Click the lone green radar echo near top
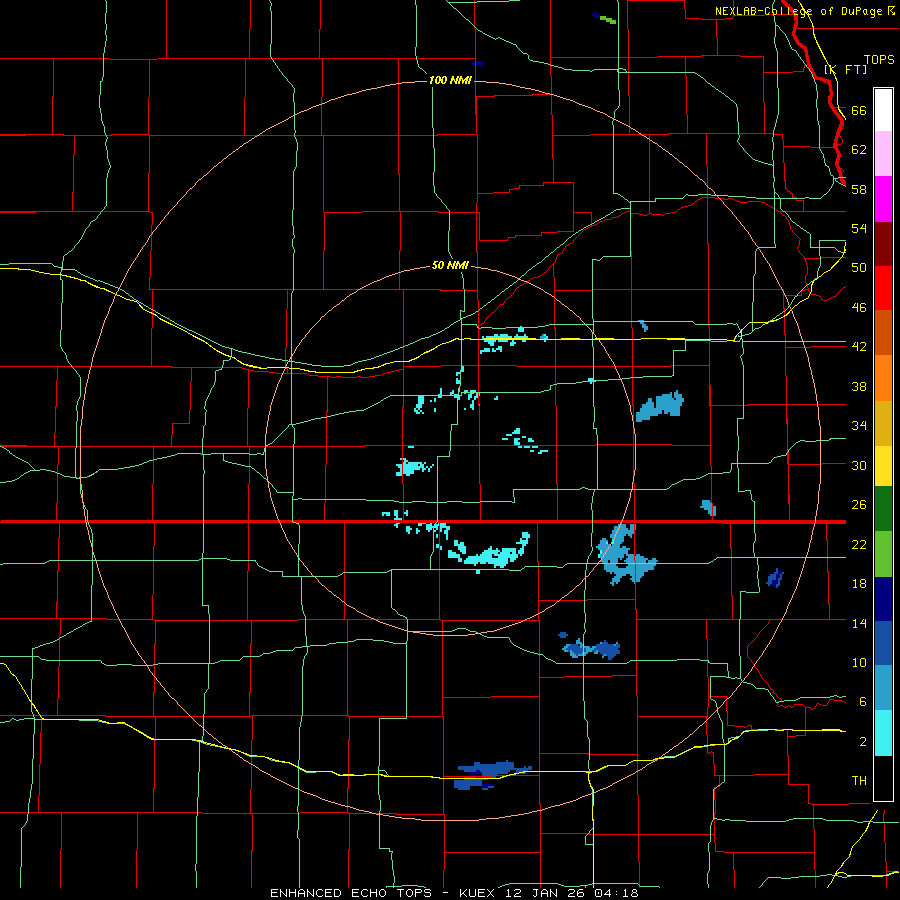Screen dimensions: 900x900 [608, 20]
